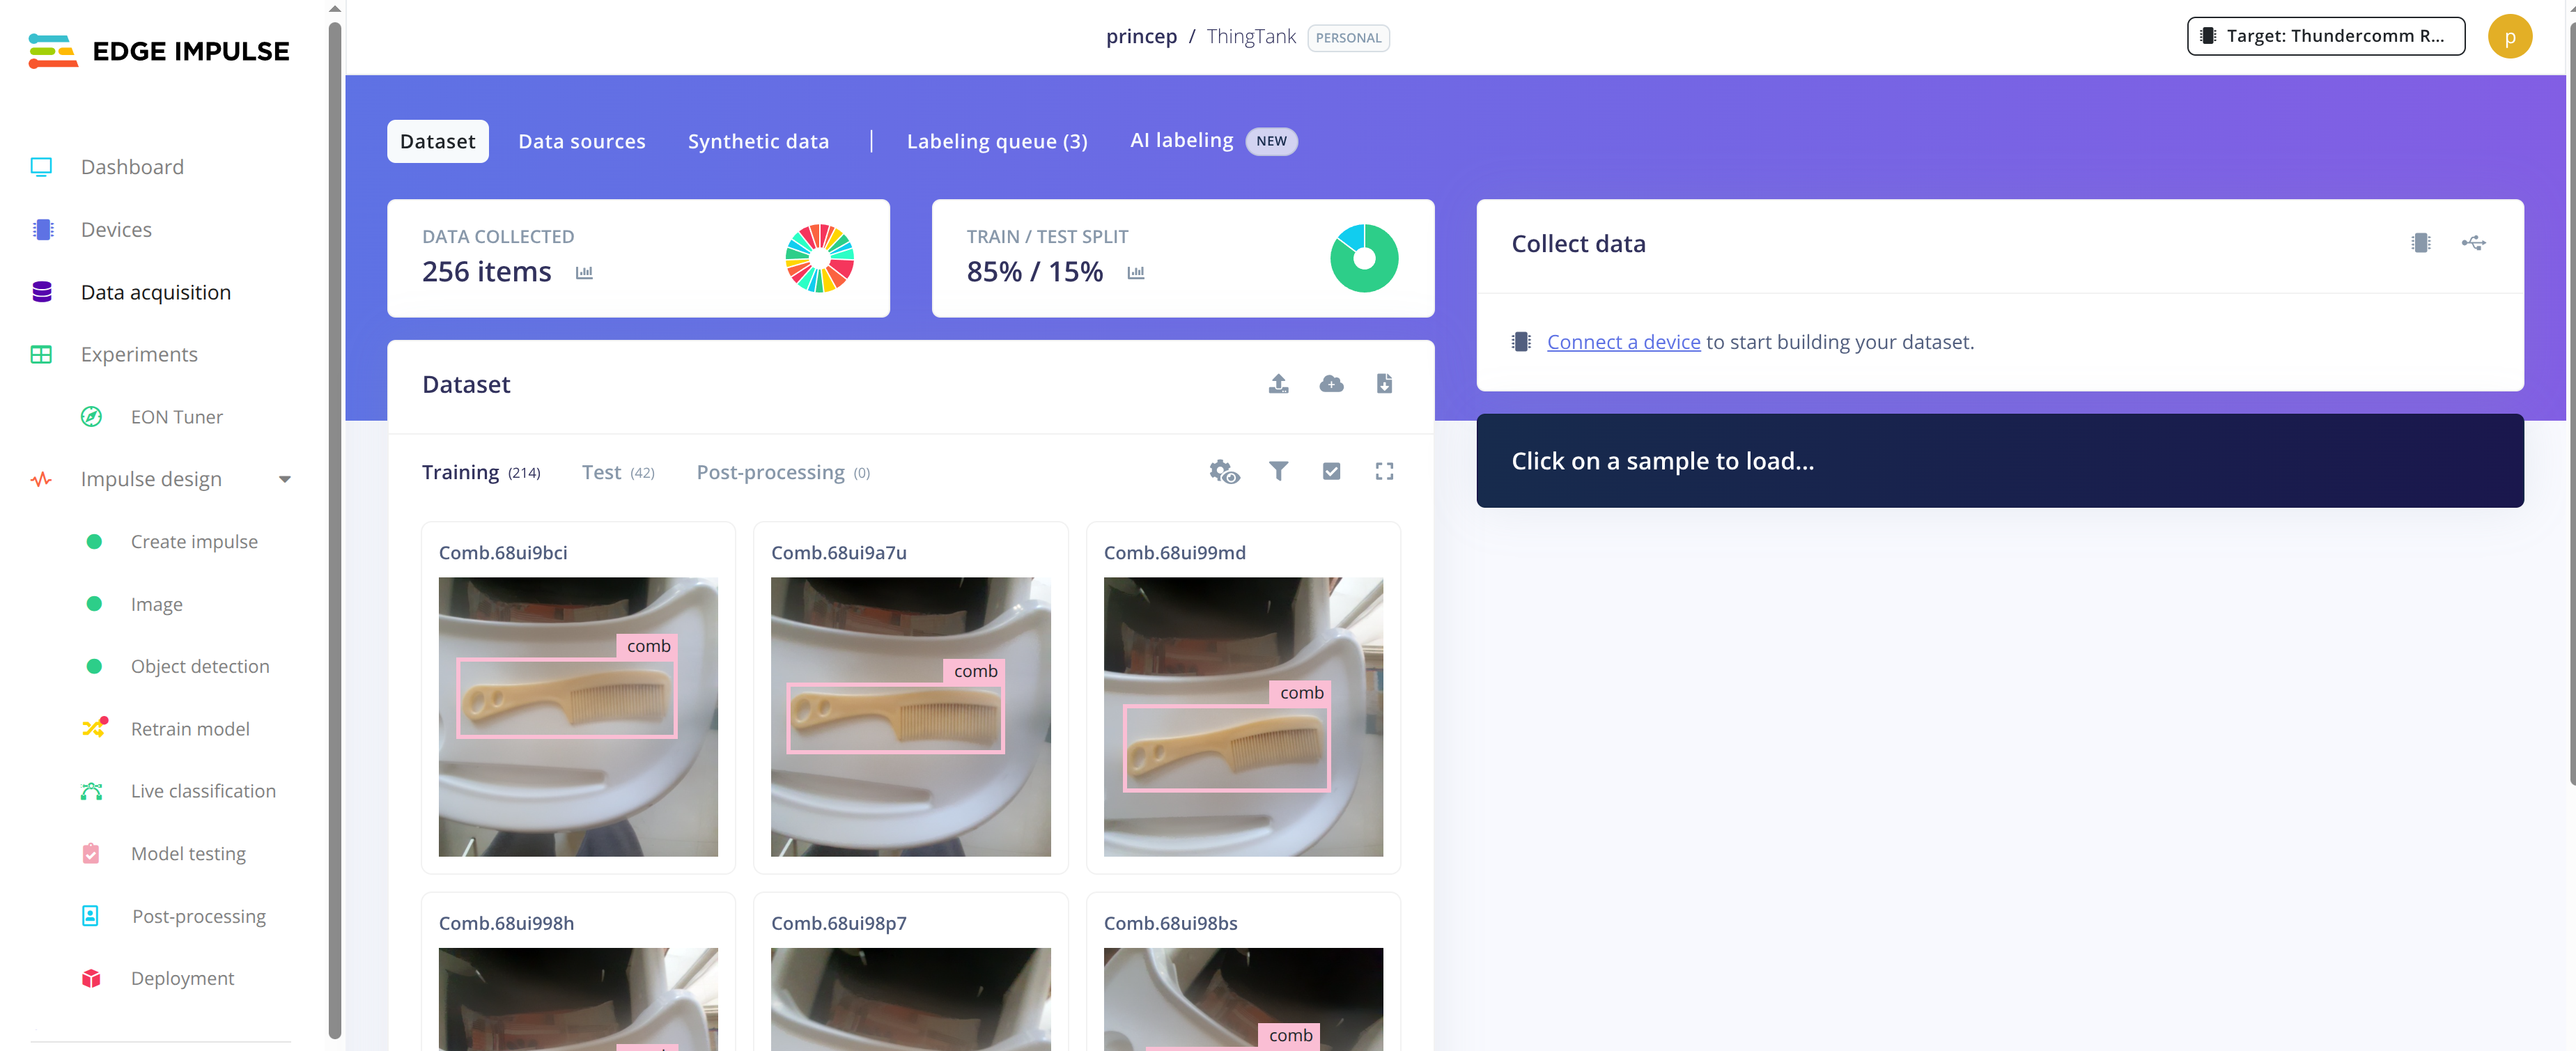Click the device chip icon in Collect data
Image resolution: width=2576 pixels, height=1051 pixels.
(2421, 242)
